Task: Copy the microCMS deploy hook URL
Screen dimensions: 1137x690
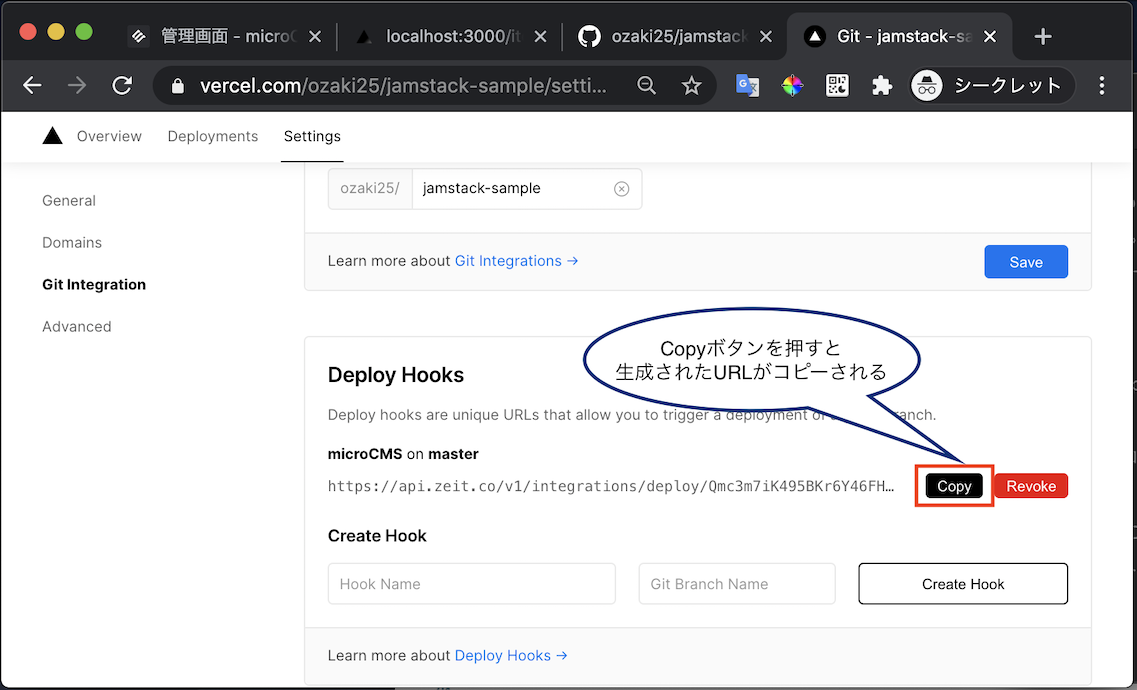Action: tap(954, 486)
